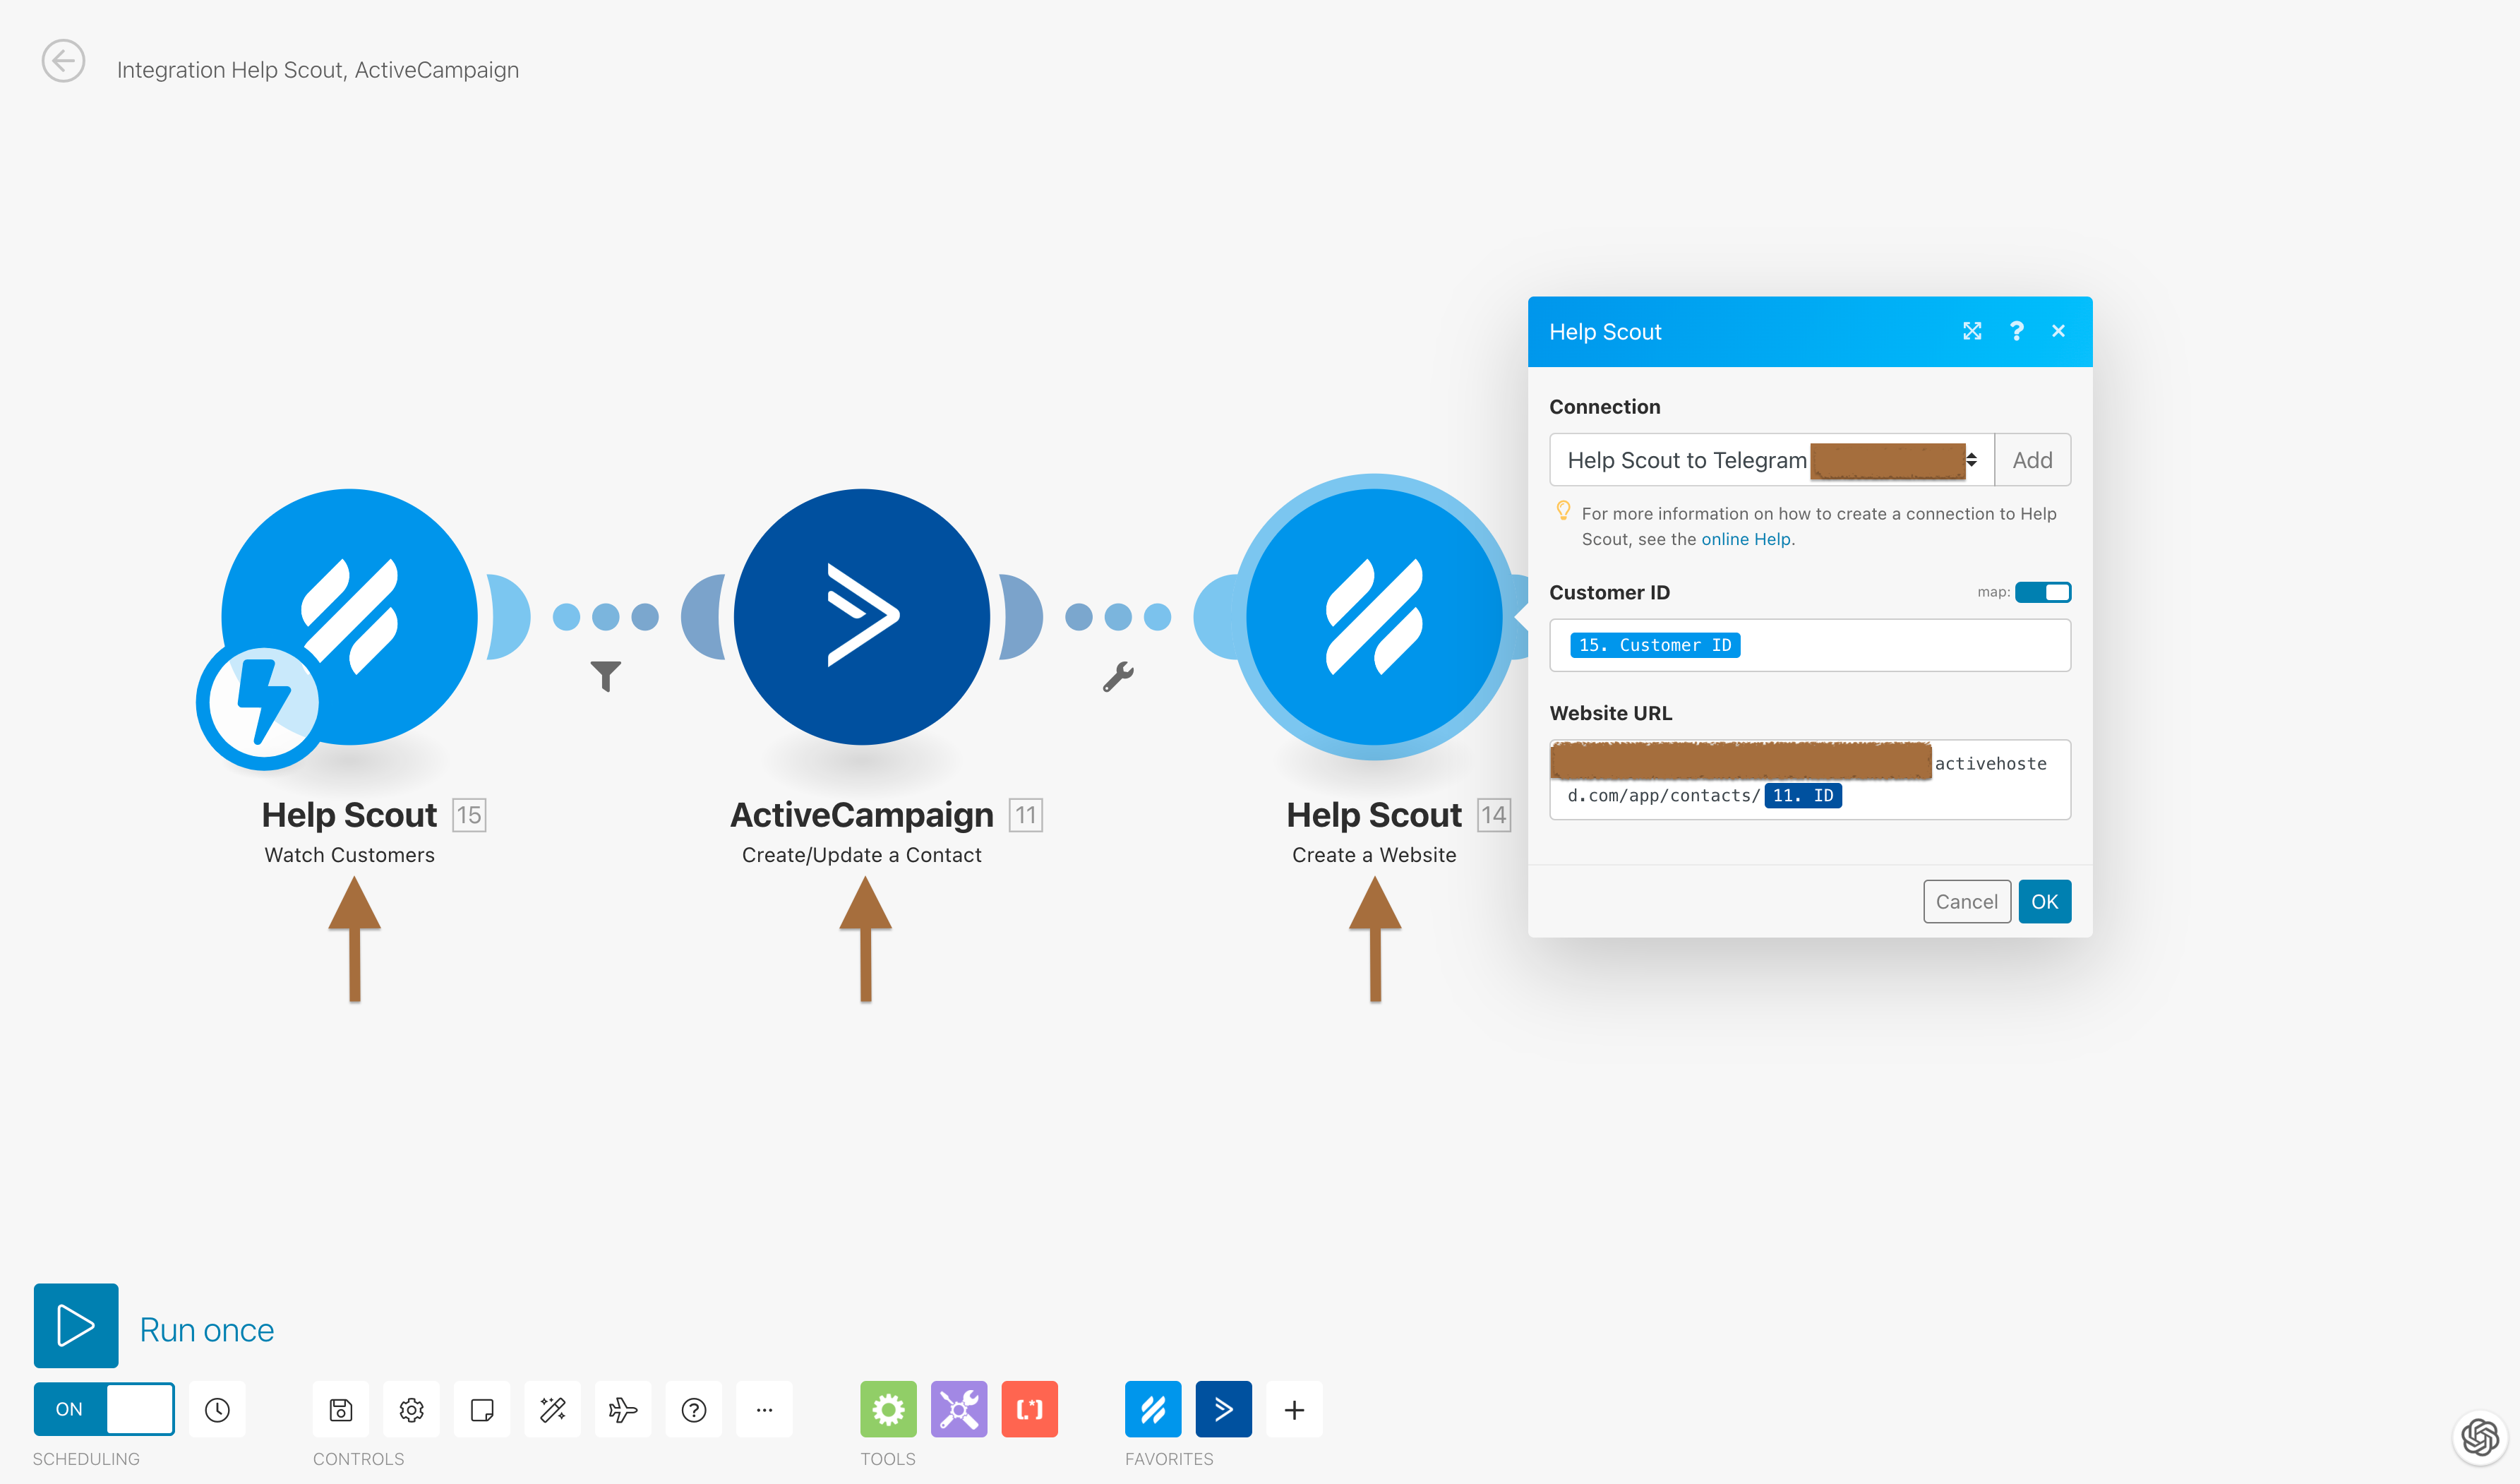Click the Run once play button

click(76, 1325)
